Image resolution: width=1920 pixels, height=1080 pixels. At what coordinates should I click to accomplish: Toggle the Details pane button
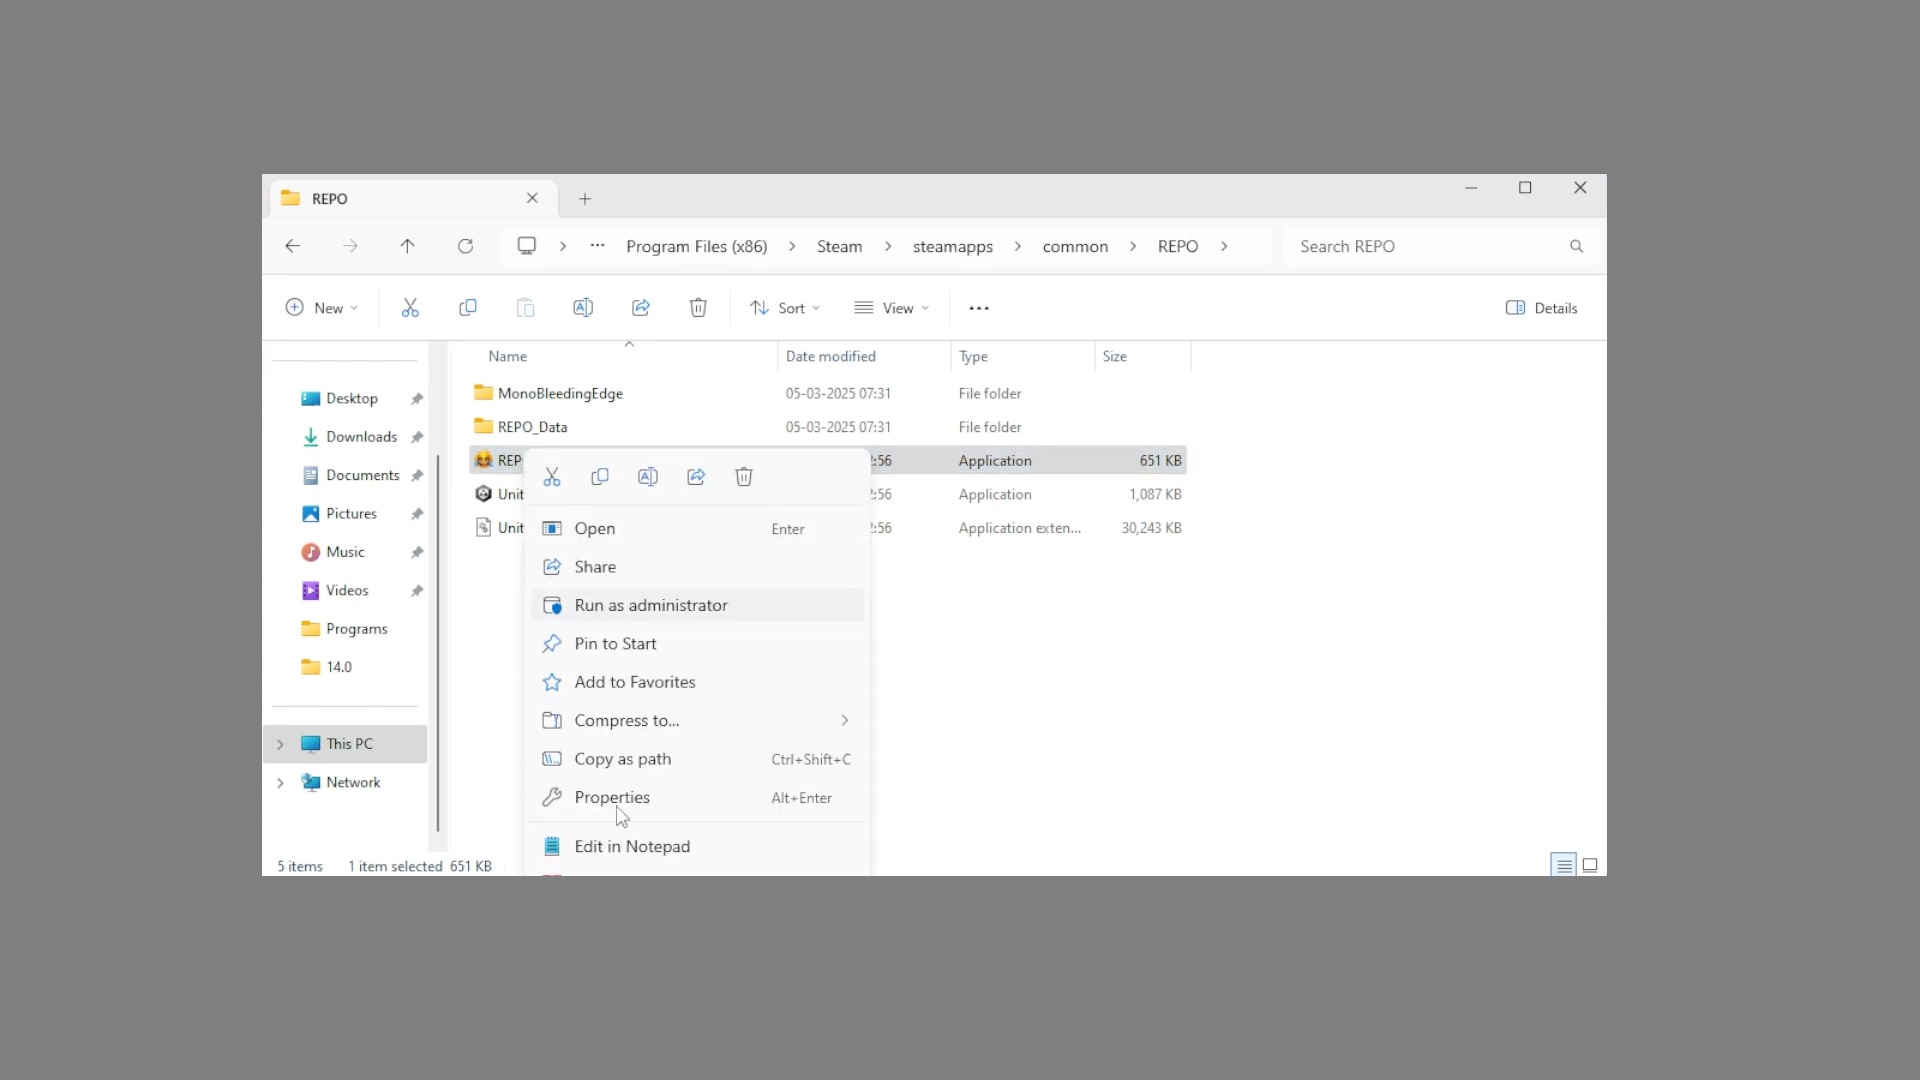(x=1541, y=308)
